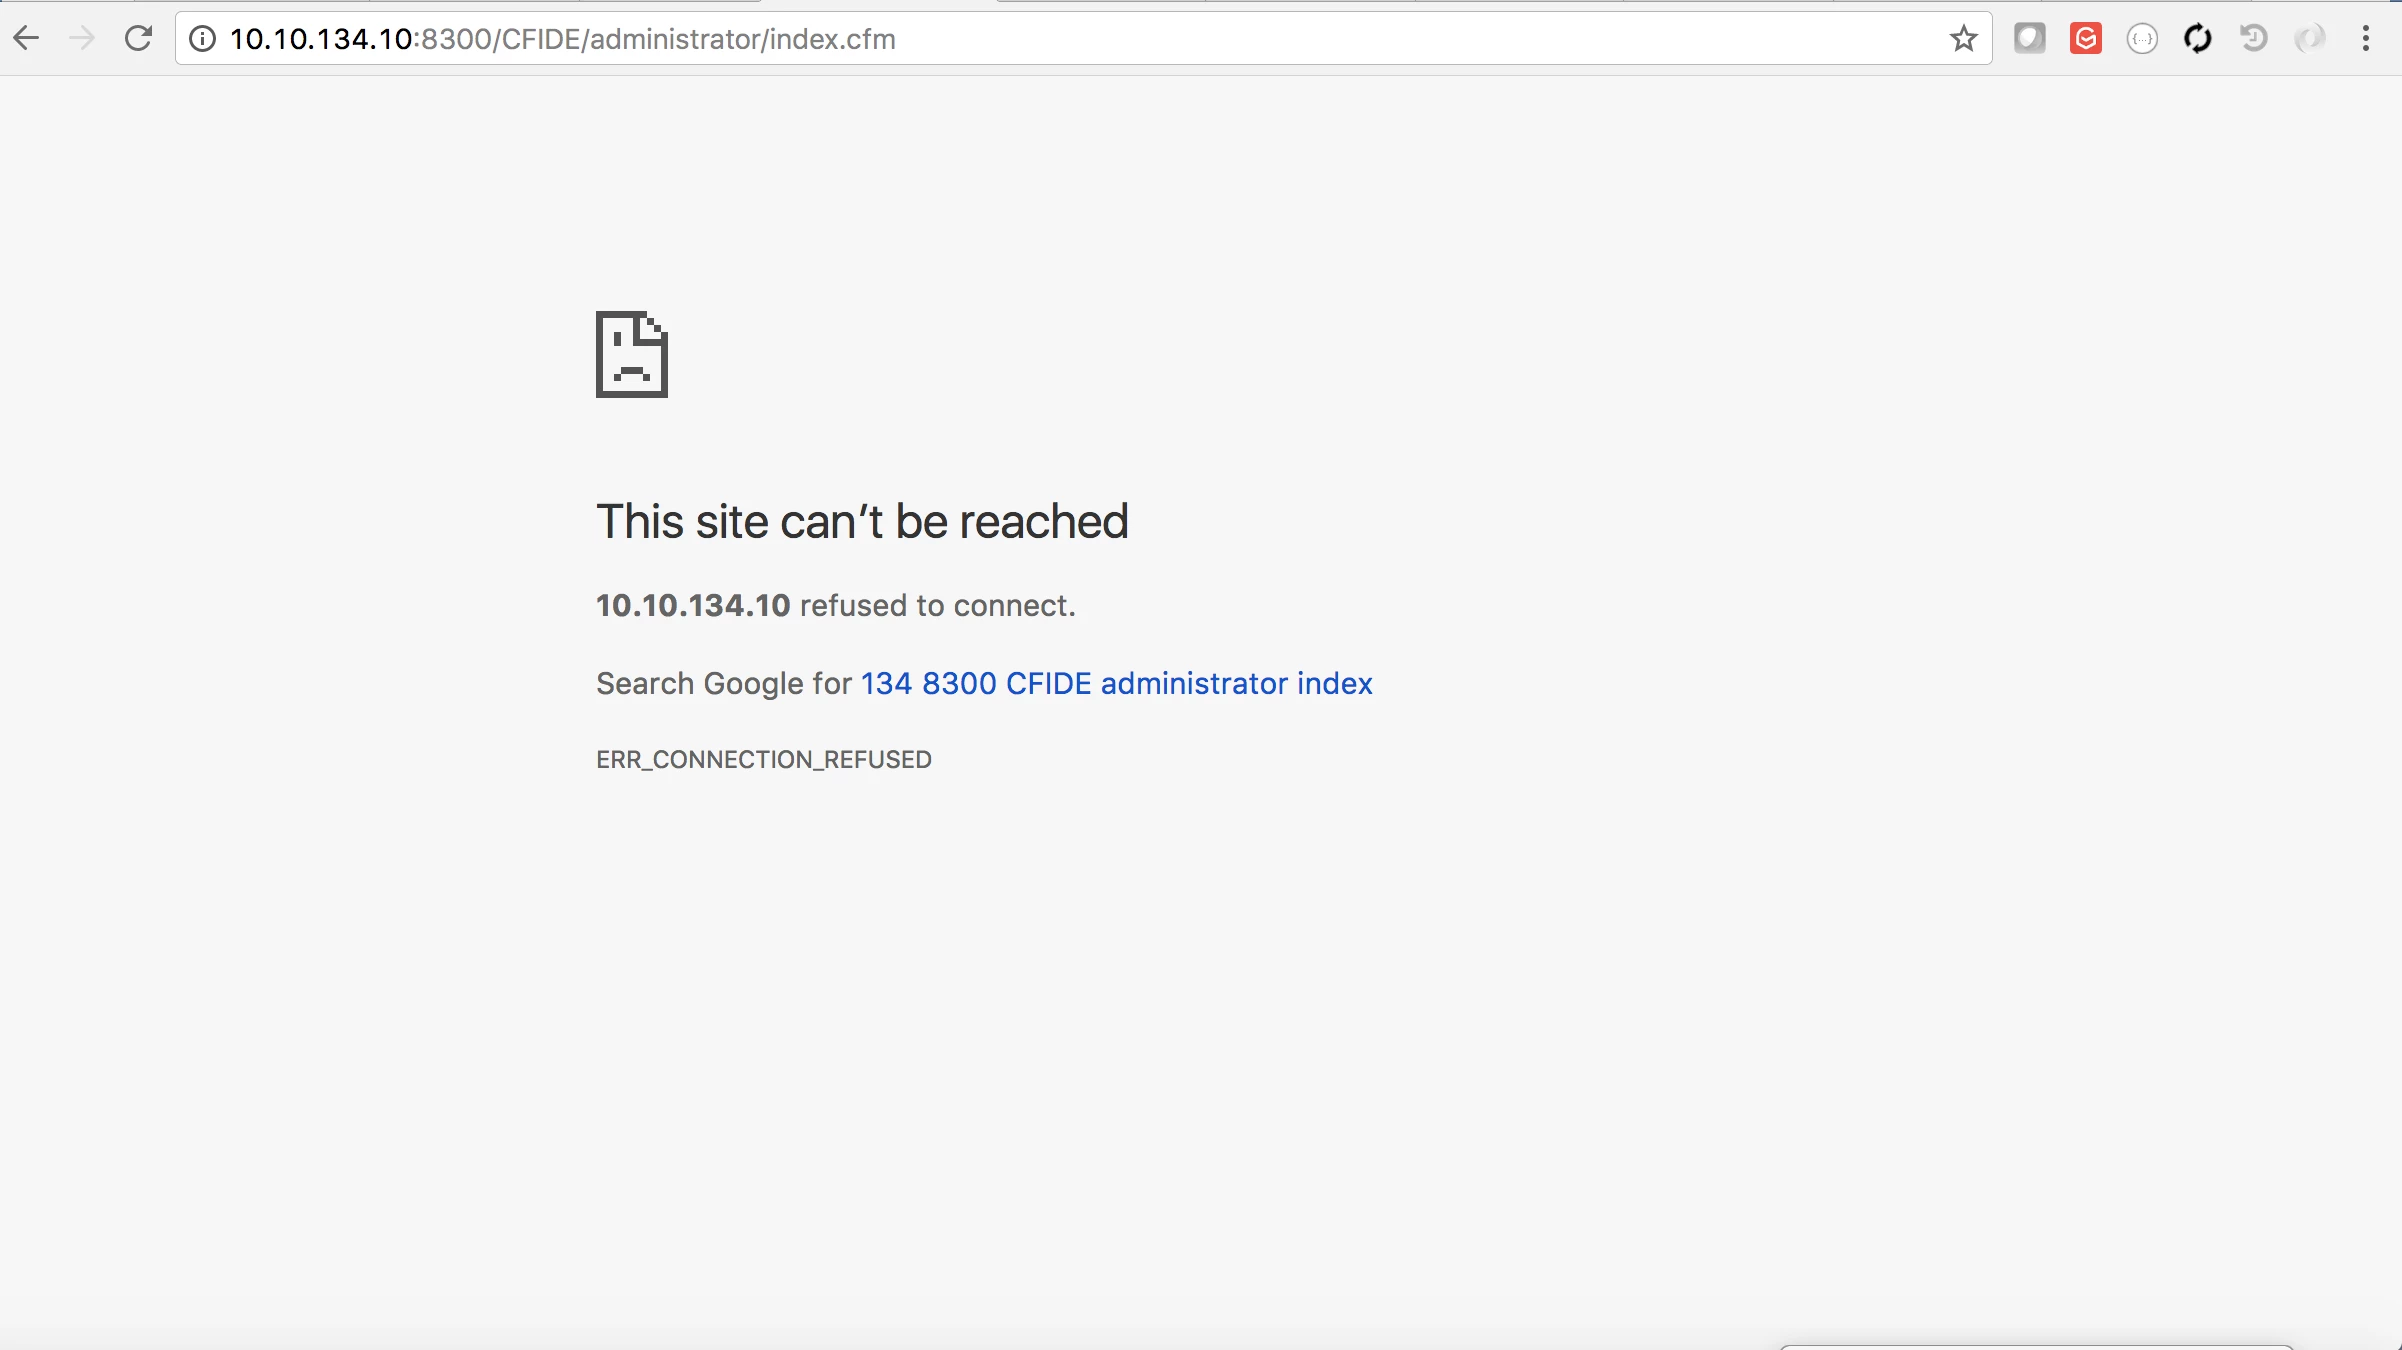Open the '134 8300 CFIDE administrator index' link
2402x1350 pixels.
(x=1116, y=683)
